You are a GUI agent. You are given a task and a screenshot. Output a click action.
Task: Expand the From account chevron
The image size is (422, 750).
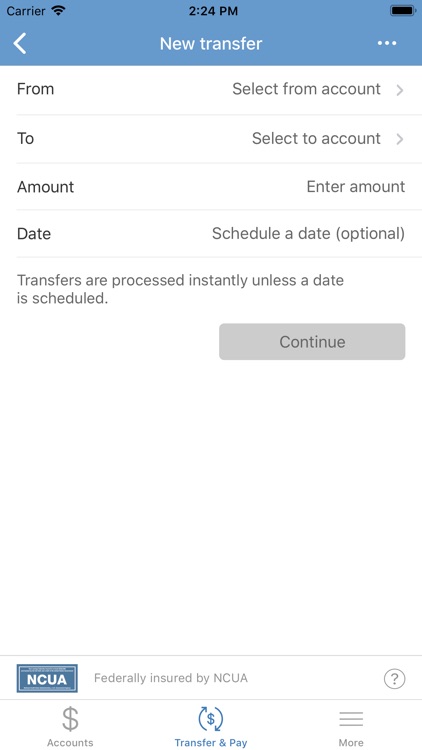click(x=400, y=90)
